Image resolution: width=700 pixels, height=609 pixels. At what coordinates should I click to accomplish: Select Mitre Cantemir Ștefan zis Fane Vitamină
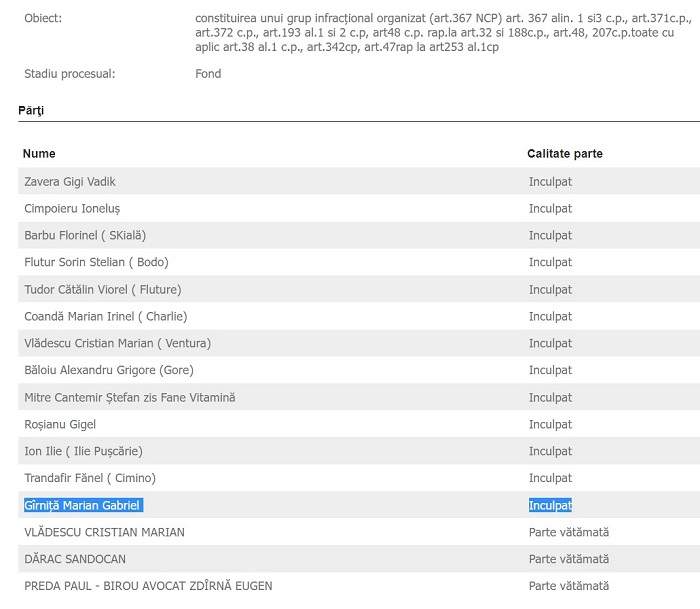click(x=130, y=398)
